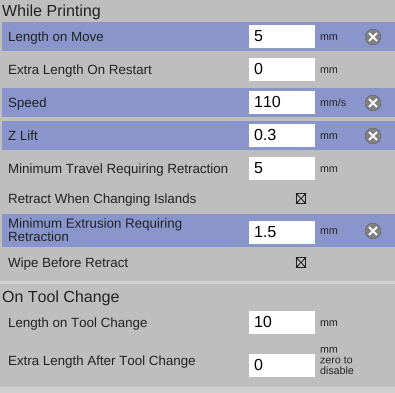Reset Minimum Extrusion Requiring Retraction override
This screenshot has height=393, width=395.
(373, 231)
